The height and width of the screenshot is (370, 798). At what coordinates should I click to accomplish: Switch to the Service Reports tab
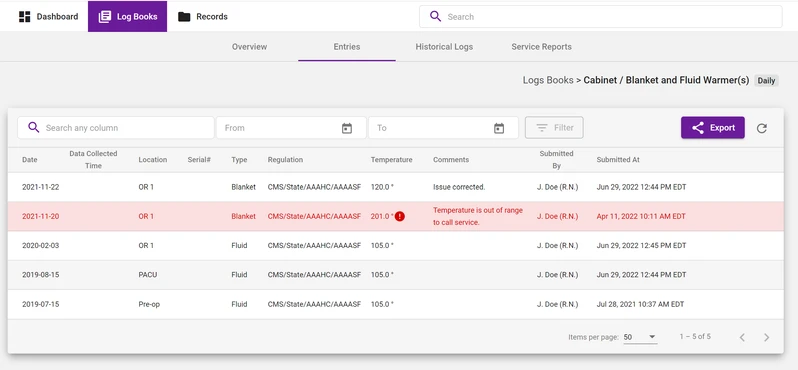click(542, 47)
